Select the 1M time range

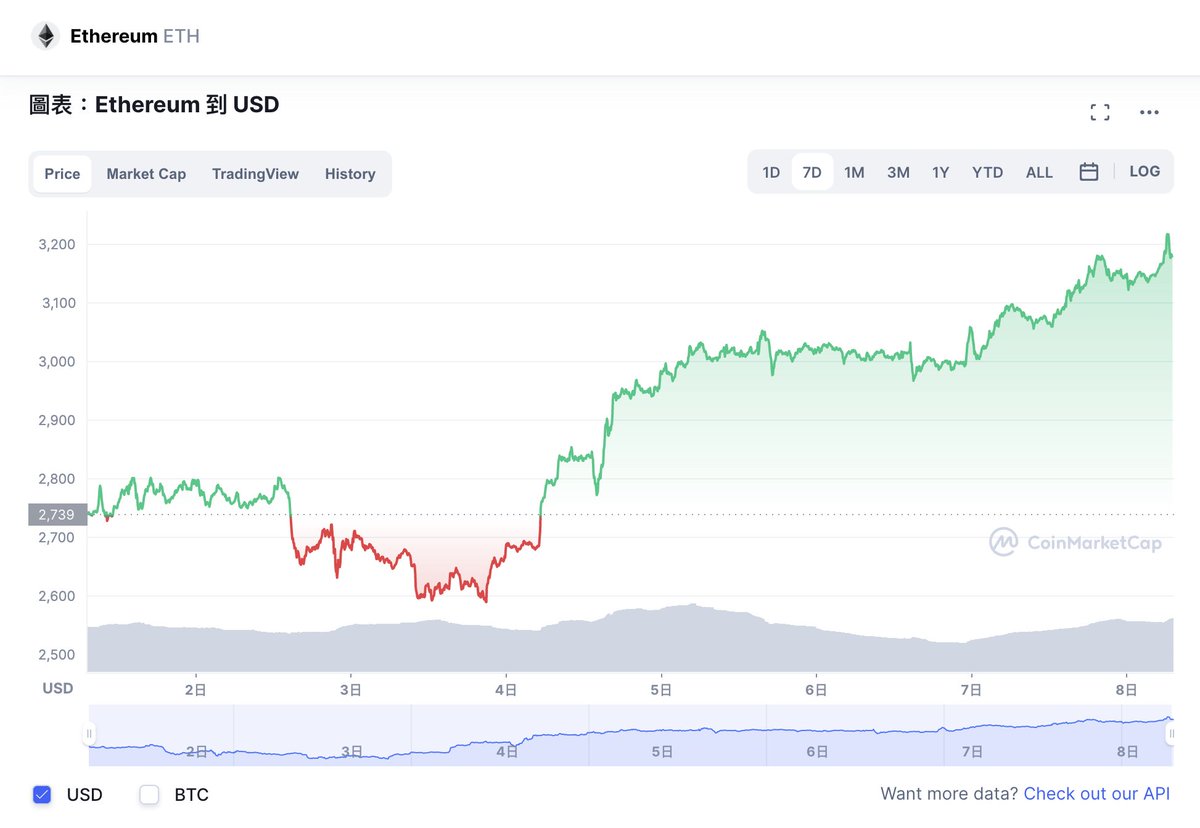click(854, 171)
